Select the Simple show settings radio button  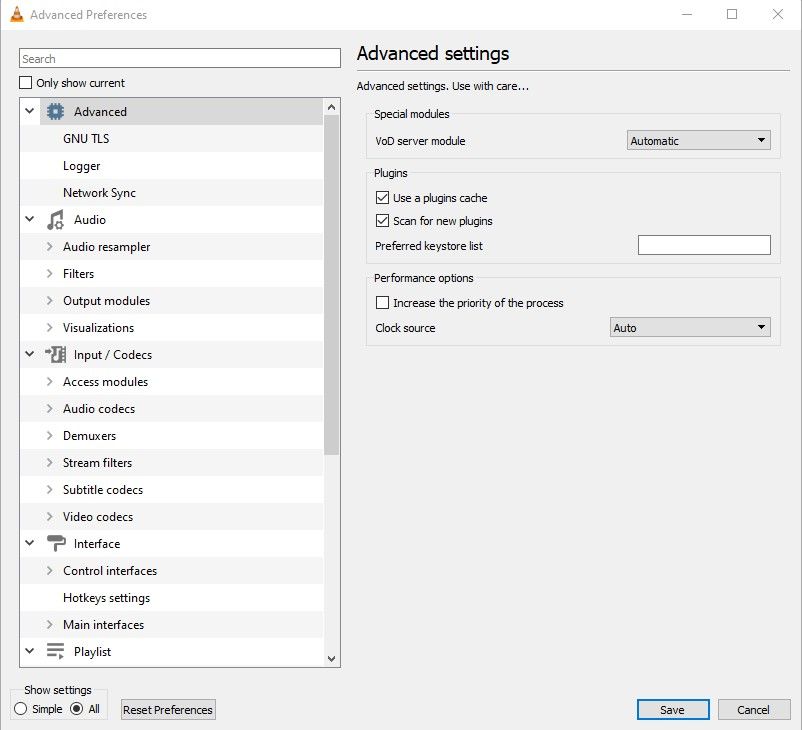21,709
